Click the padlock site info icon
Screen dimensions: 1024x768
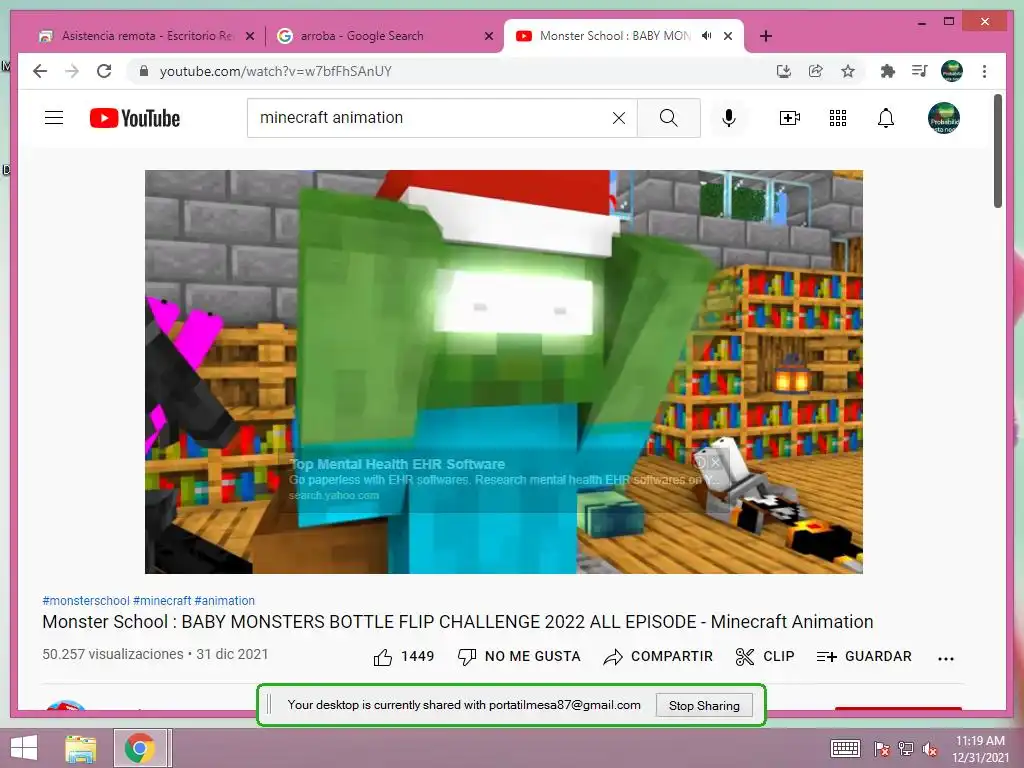click(x=144, y=71)
